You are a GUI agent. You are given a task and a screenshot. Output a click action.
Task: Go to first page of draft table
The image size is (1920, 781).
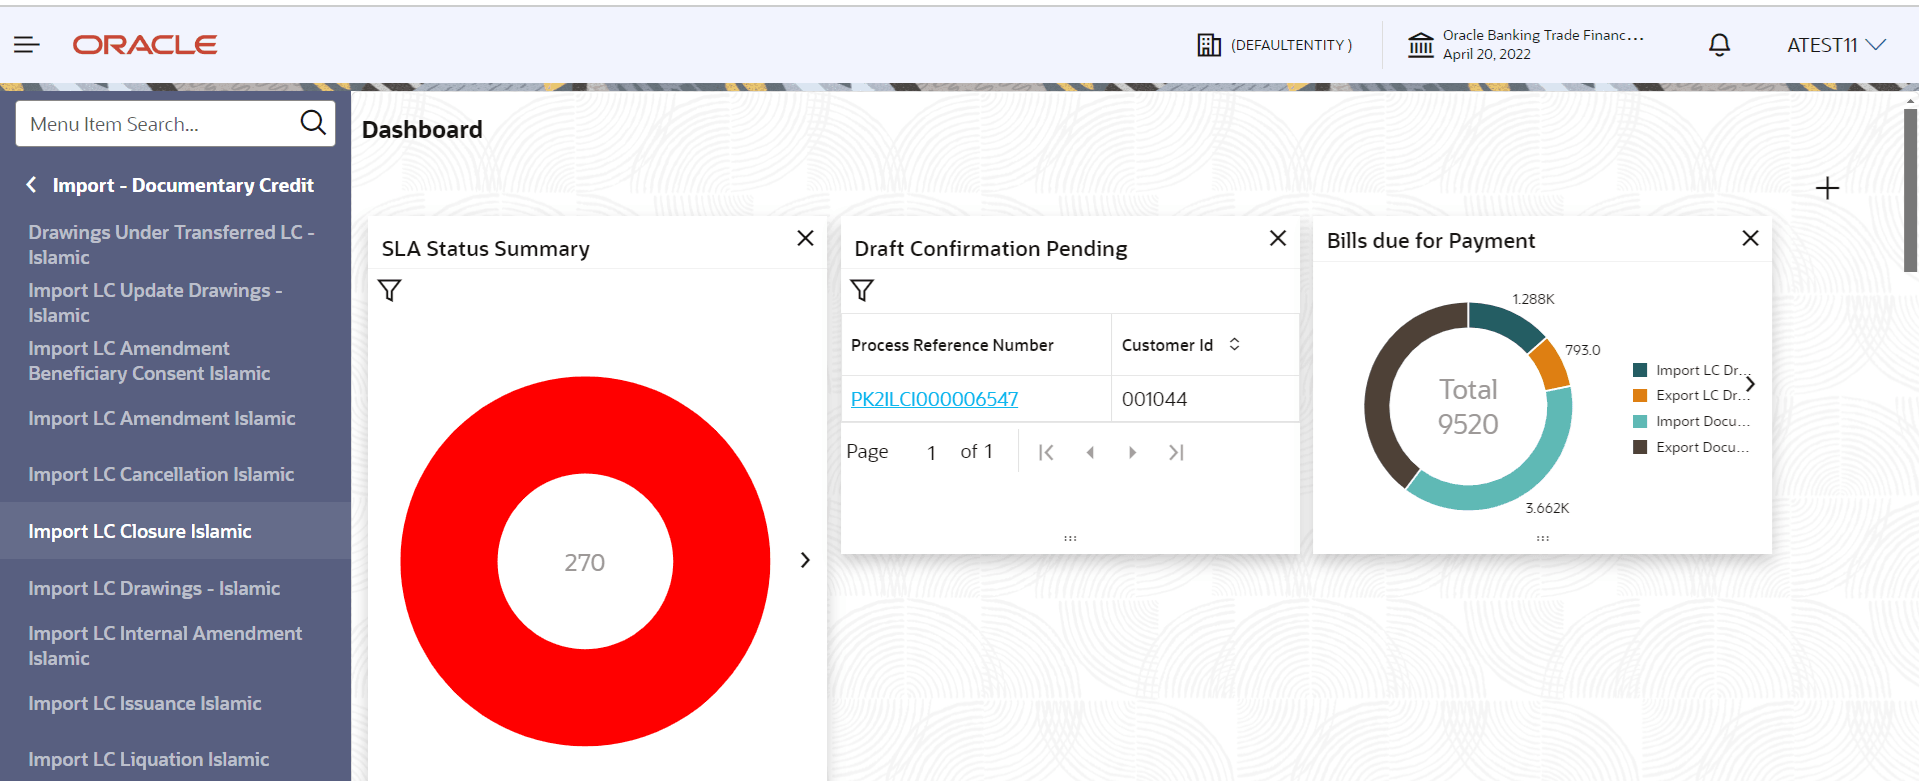[x=1046, y=452]
